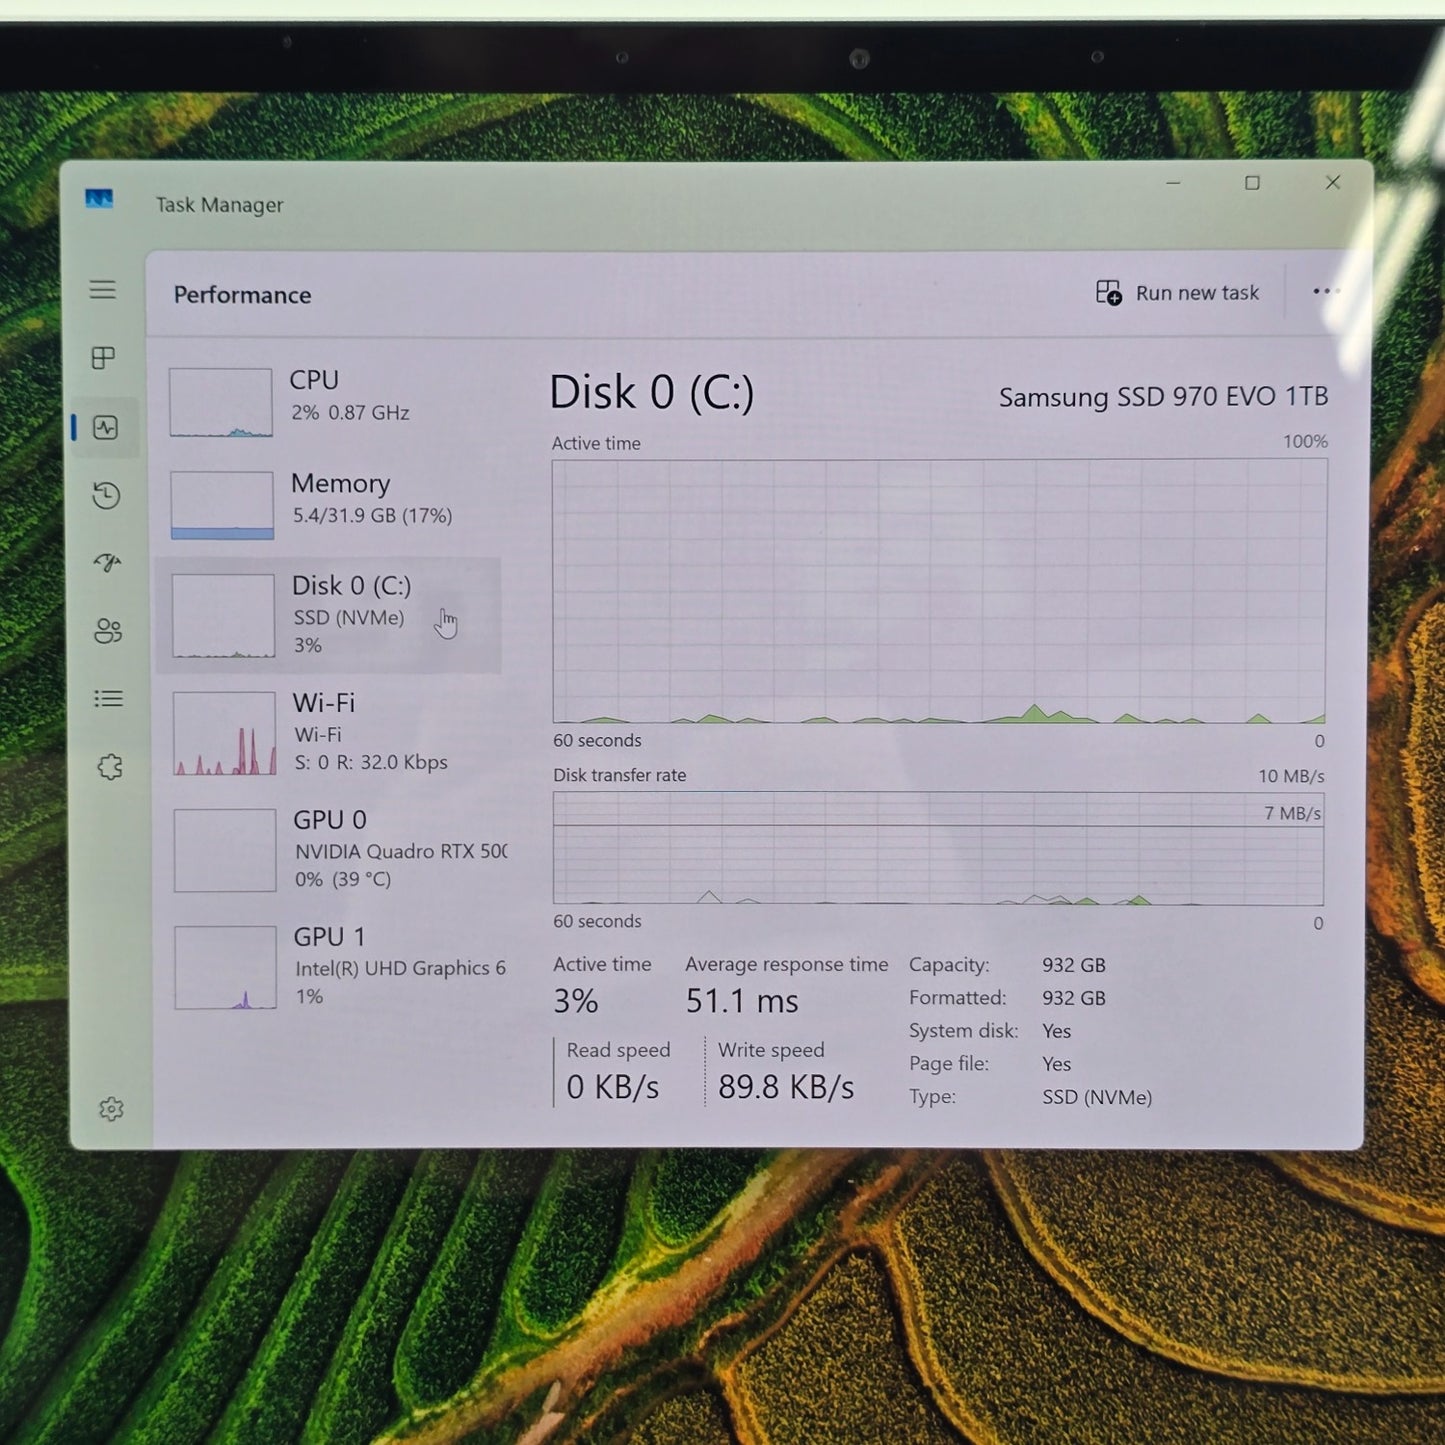The height and width of the screenshot is (1445, 1445).
Task: Click the Disk transfer rate graph
Action: point(938,849)
